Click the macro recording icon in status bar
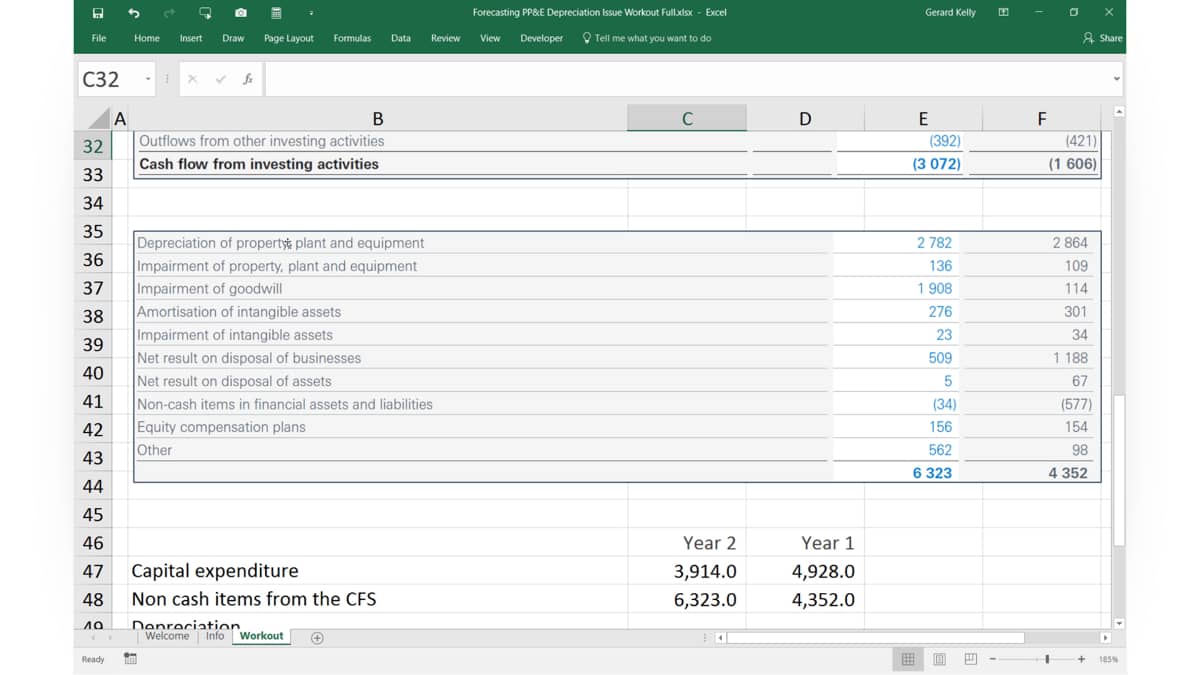The width and height of the screenshot is (1200, 675). click(x=130, y=659)
